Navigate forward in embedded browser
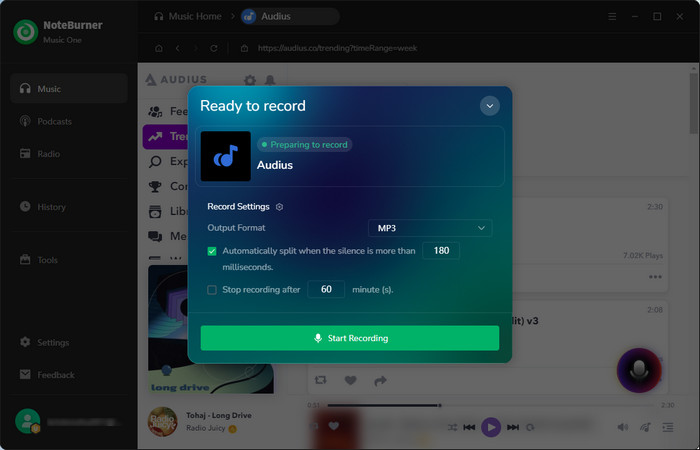The image size is (700, 450). point(196,48)
